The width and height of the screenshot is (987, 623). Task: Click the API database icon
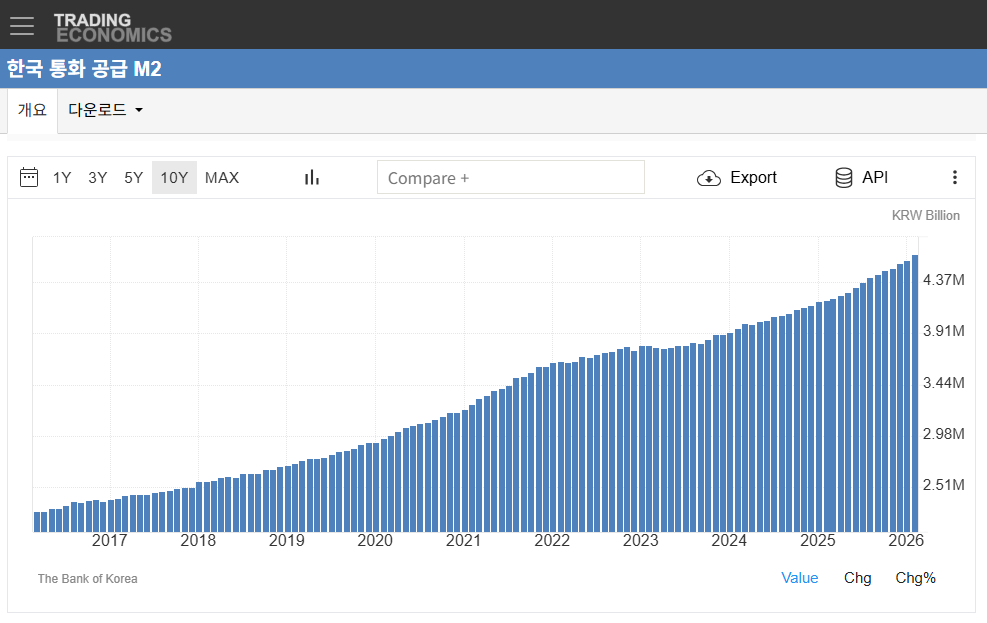843,177
